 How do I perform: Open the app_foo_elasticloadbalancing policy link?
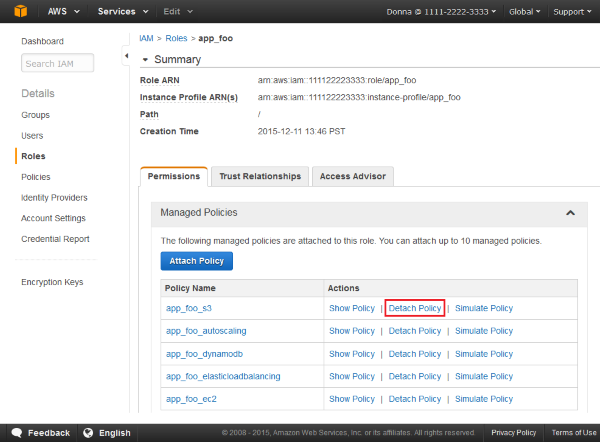point(223,376)
